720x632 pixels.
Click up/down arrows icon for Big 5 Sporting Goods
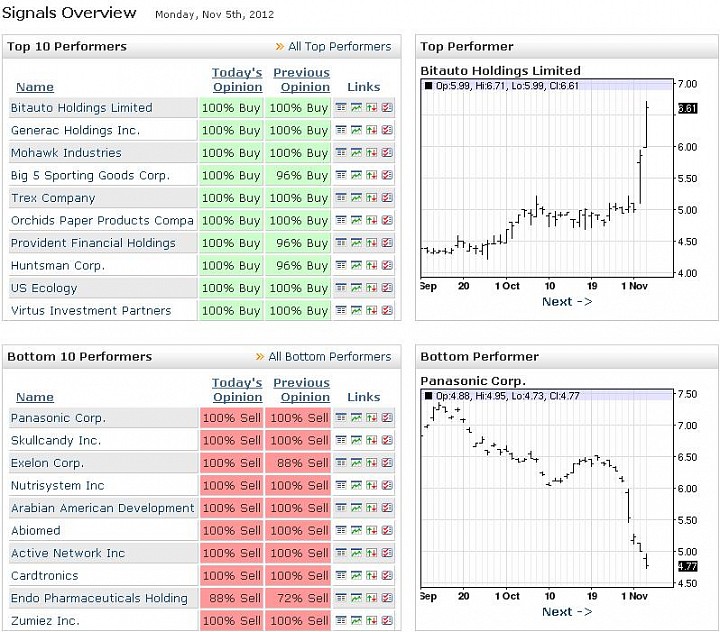[371, 175]
